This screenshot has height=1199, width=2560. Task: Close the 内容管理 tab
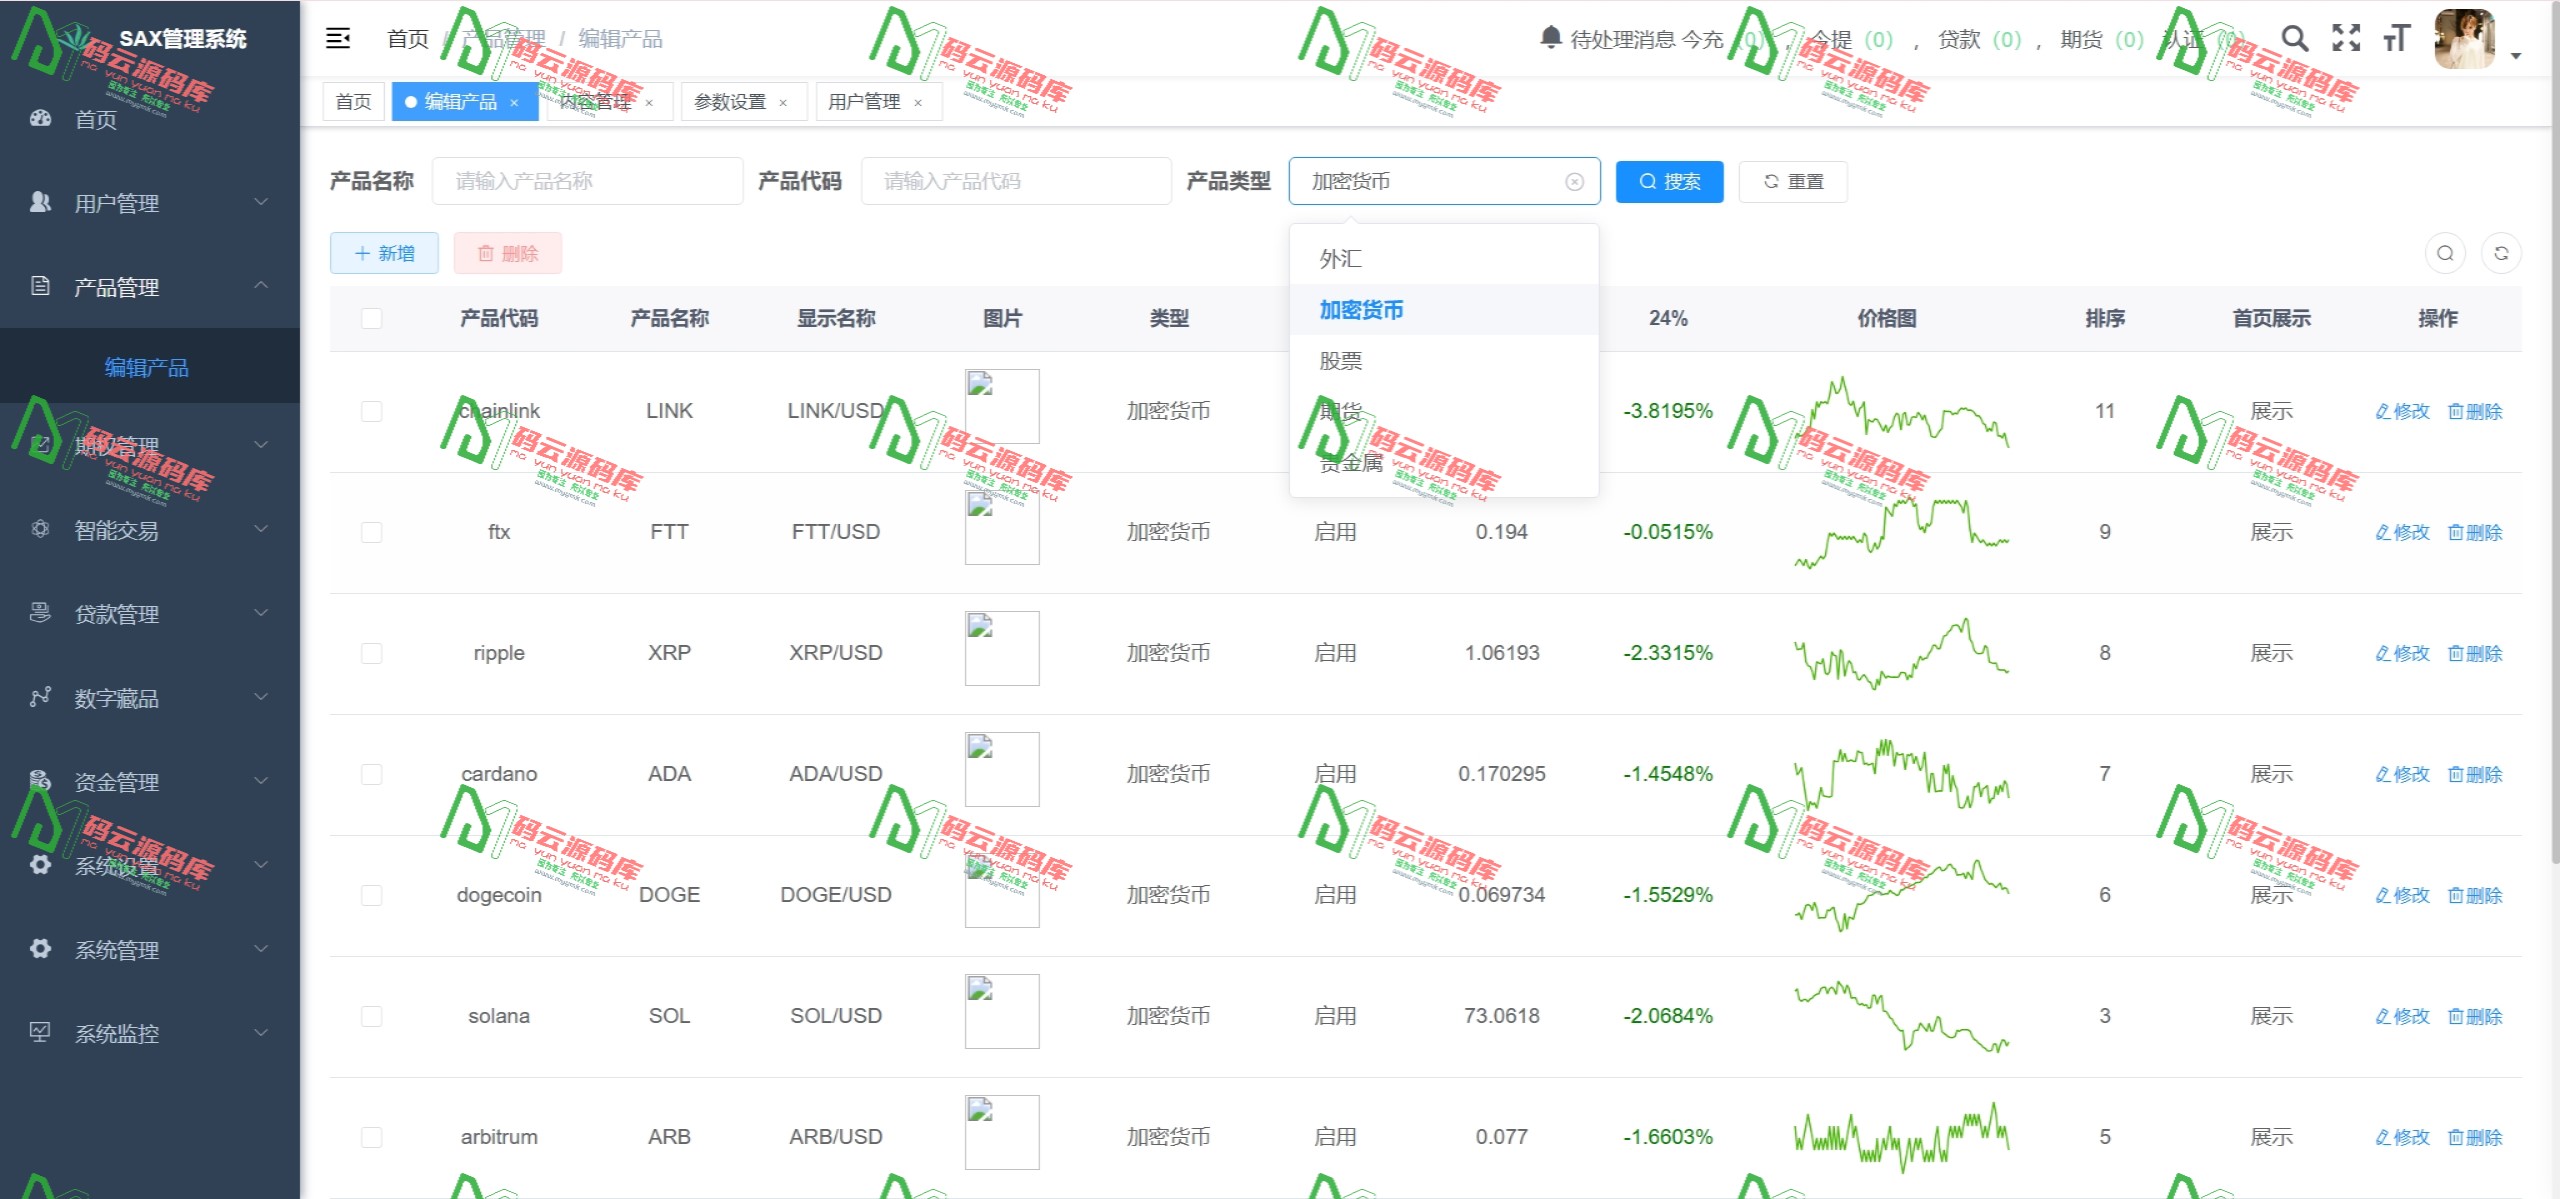point(649,103)
